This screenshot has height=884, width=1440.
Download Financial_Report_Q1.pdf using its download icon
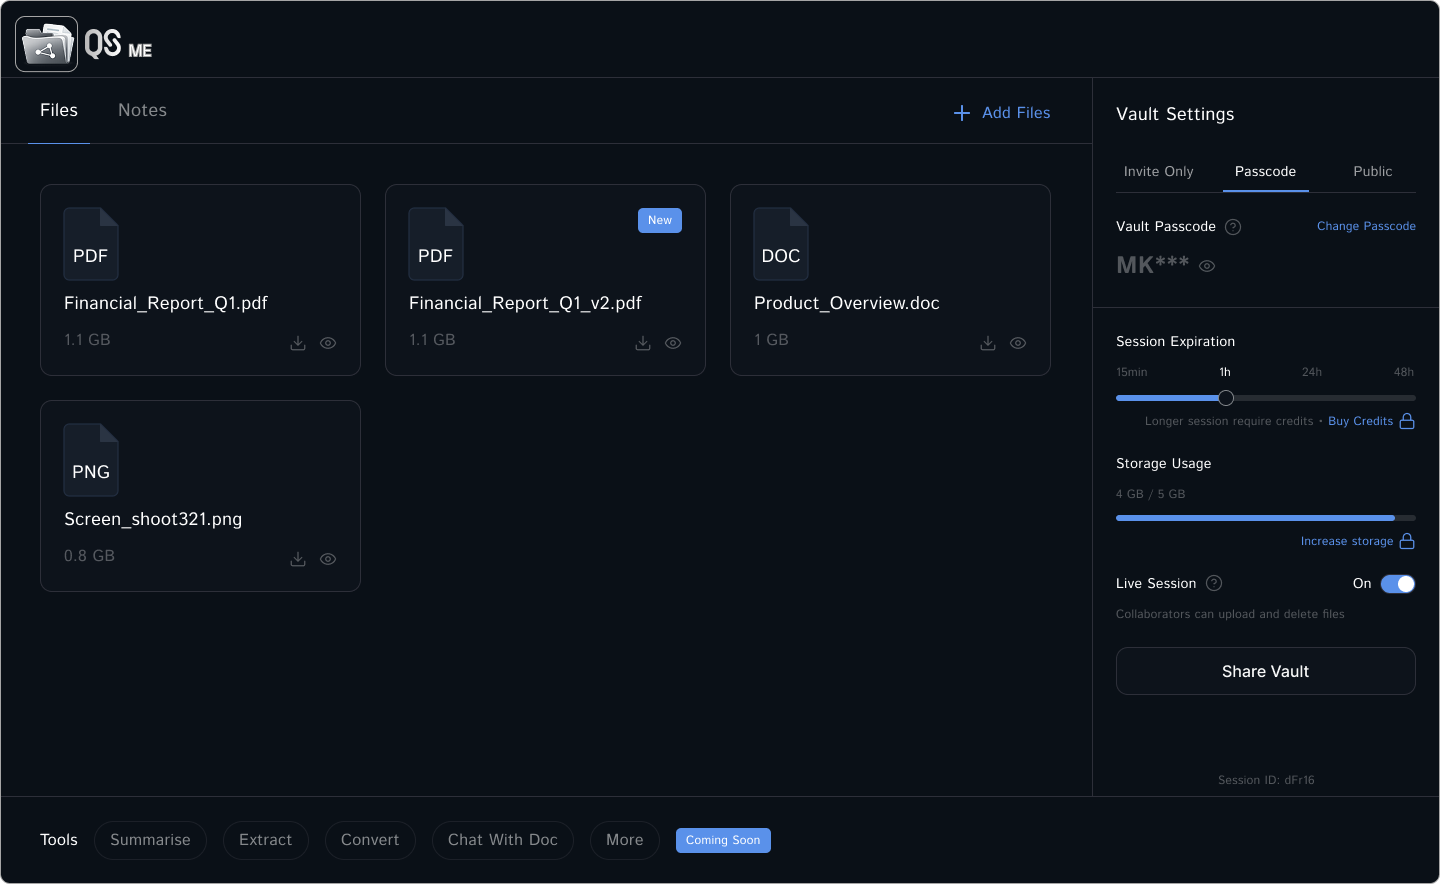298,343
